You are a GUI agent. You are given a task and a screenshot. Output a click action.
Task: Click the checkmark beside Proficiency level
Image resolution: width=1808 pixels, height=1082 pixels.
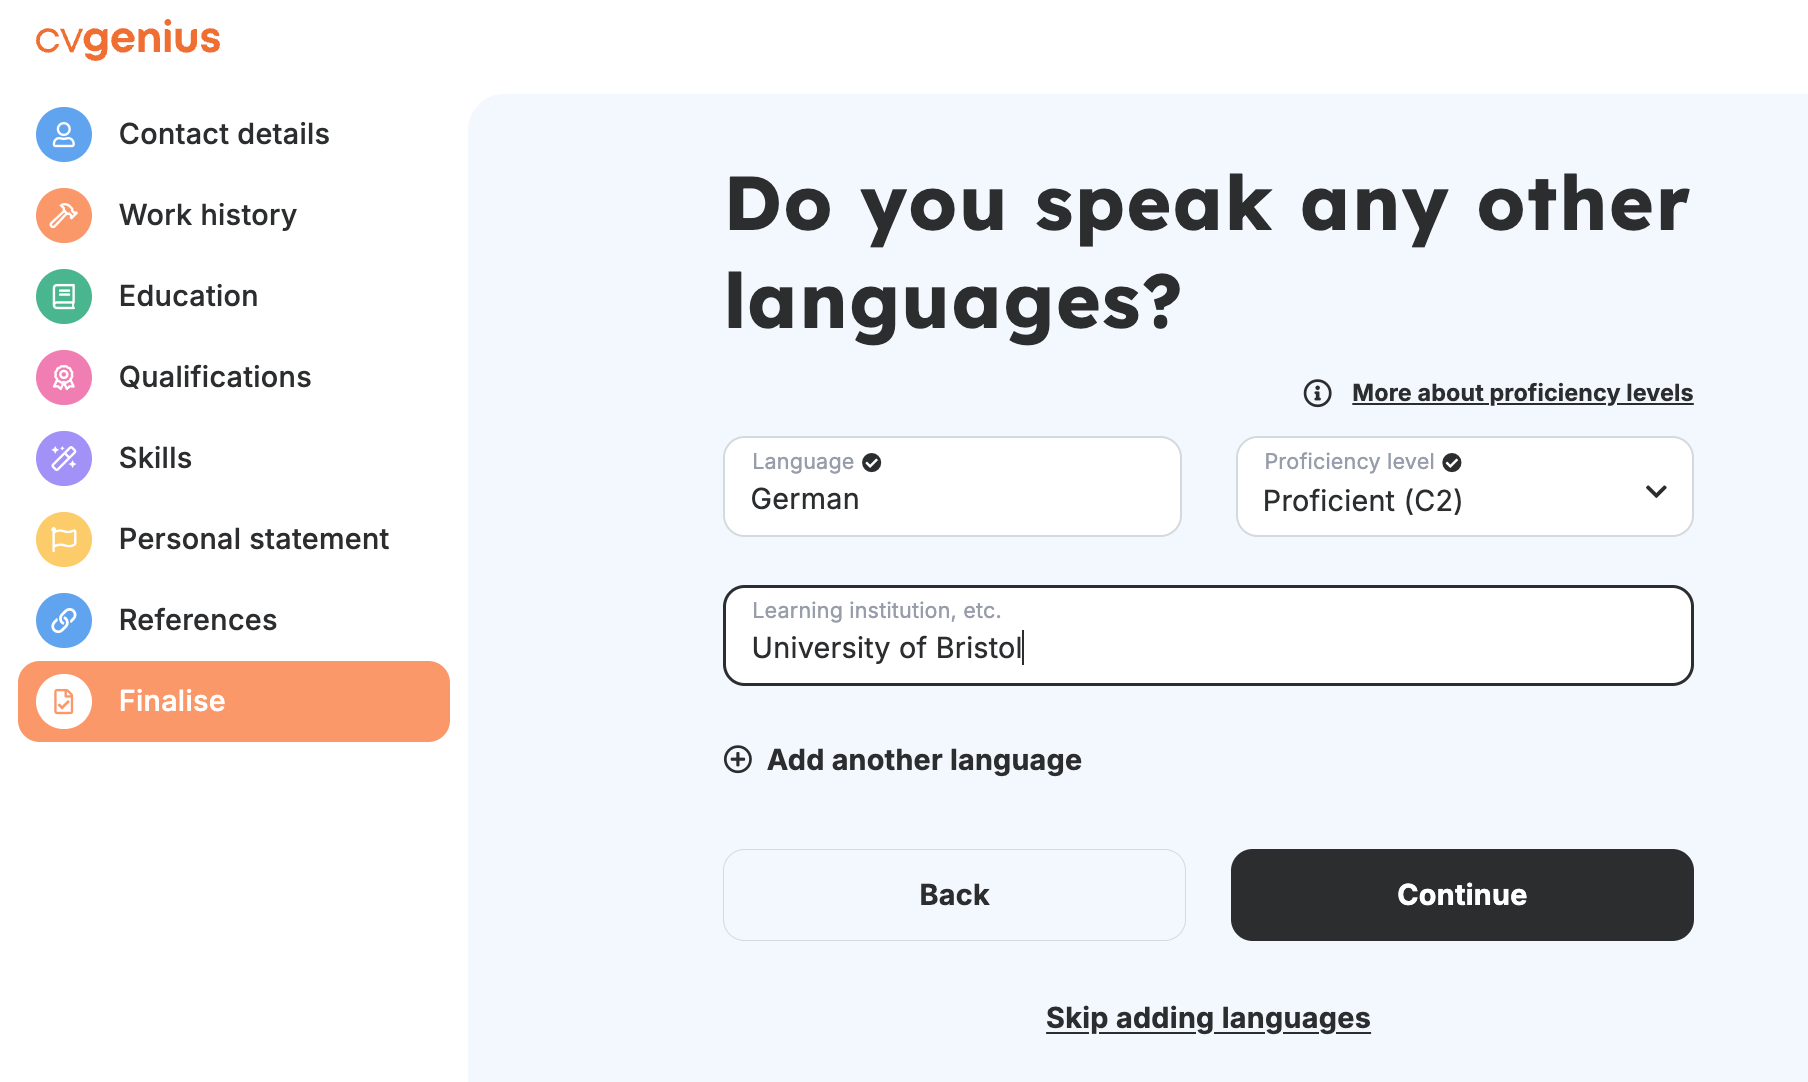1452,462
